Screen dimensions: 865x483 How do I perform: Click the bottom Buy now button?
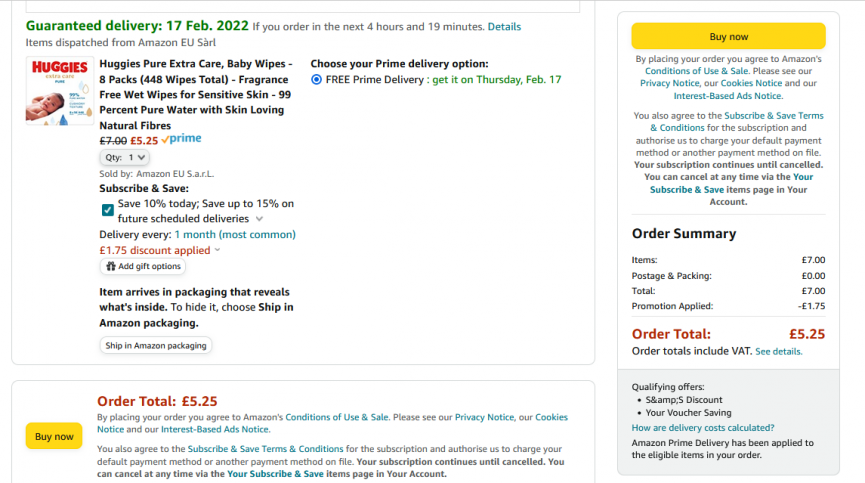[54, 436]
